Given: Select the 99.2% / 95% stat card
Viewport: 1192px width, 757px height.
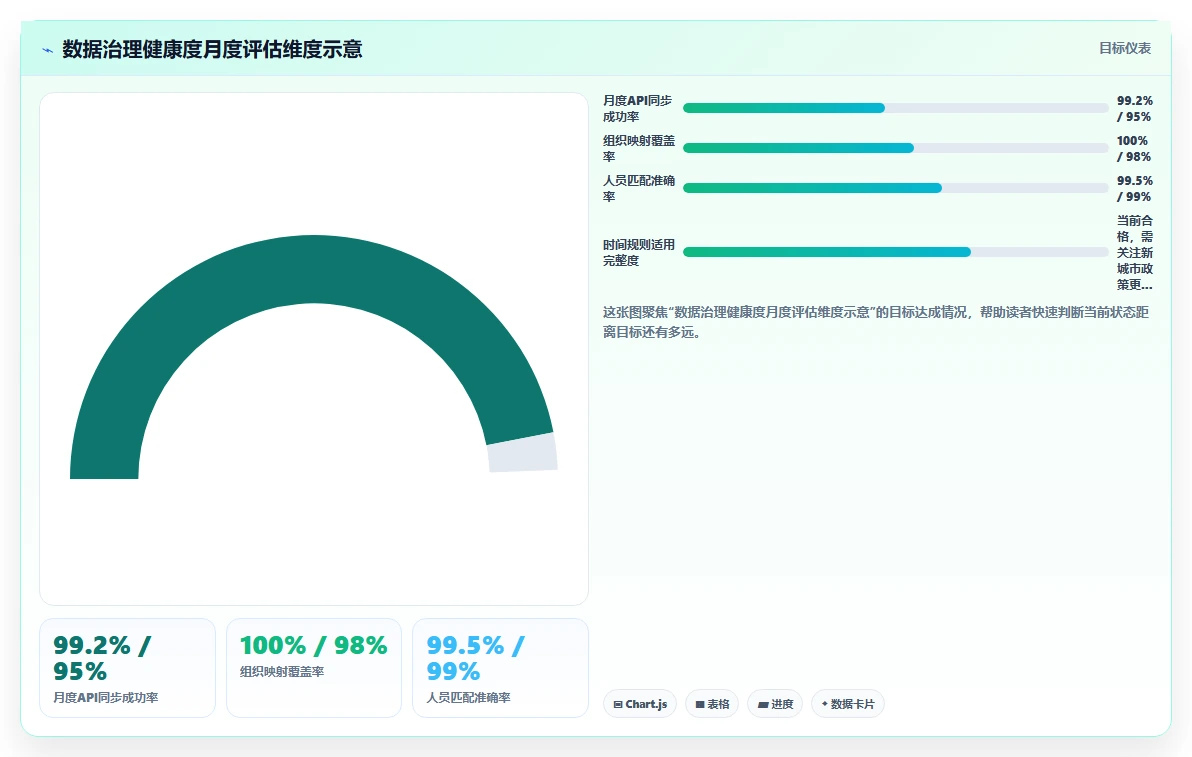Looking at the screenshot, I should tap(127, 668).
